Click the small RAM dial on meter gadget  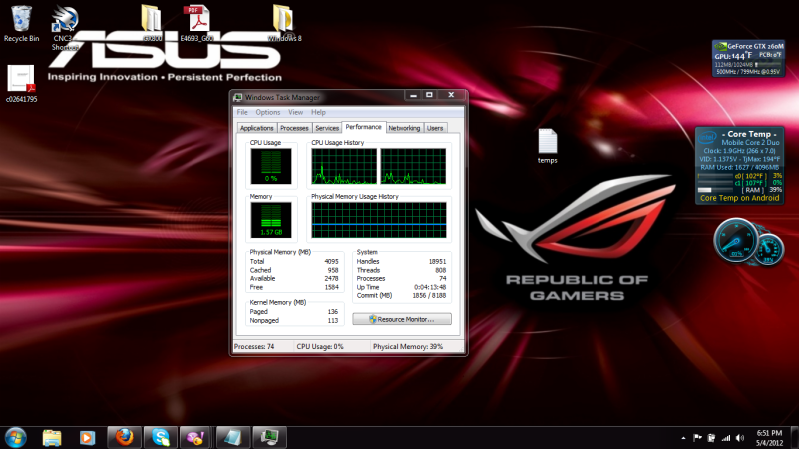[x=768, y=249]
